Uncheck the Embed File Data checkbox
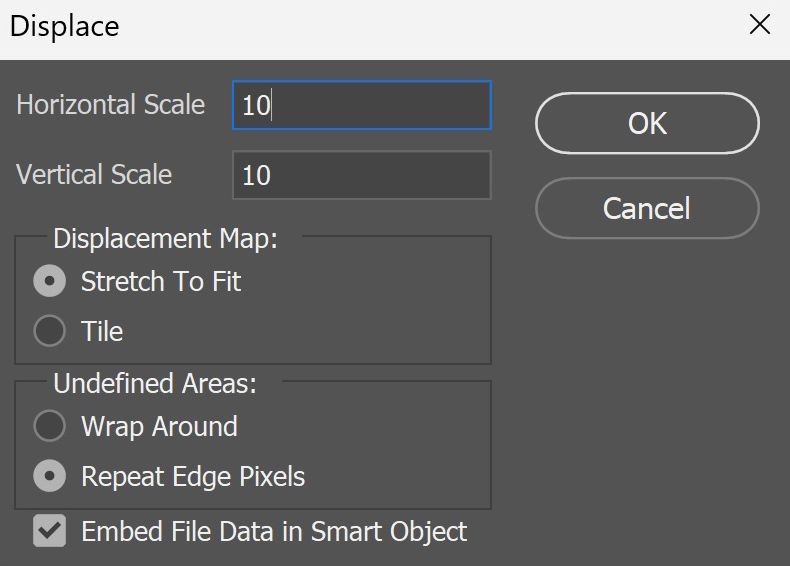Image resolution: width=790 pixels, height=566 pixels. pyautogui.click(x=49, y=531)
